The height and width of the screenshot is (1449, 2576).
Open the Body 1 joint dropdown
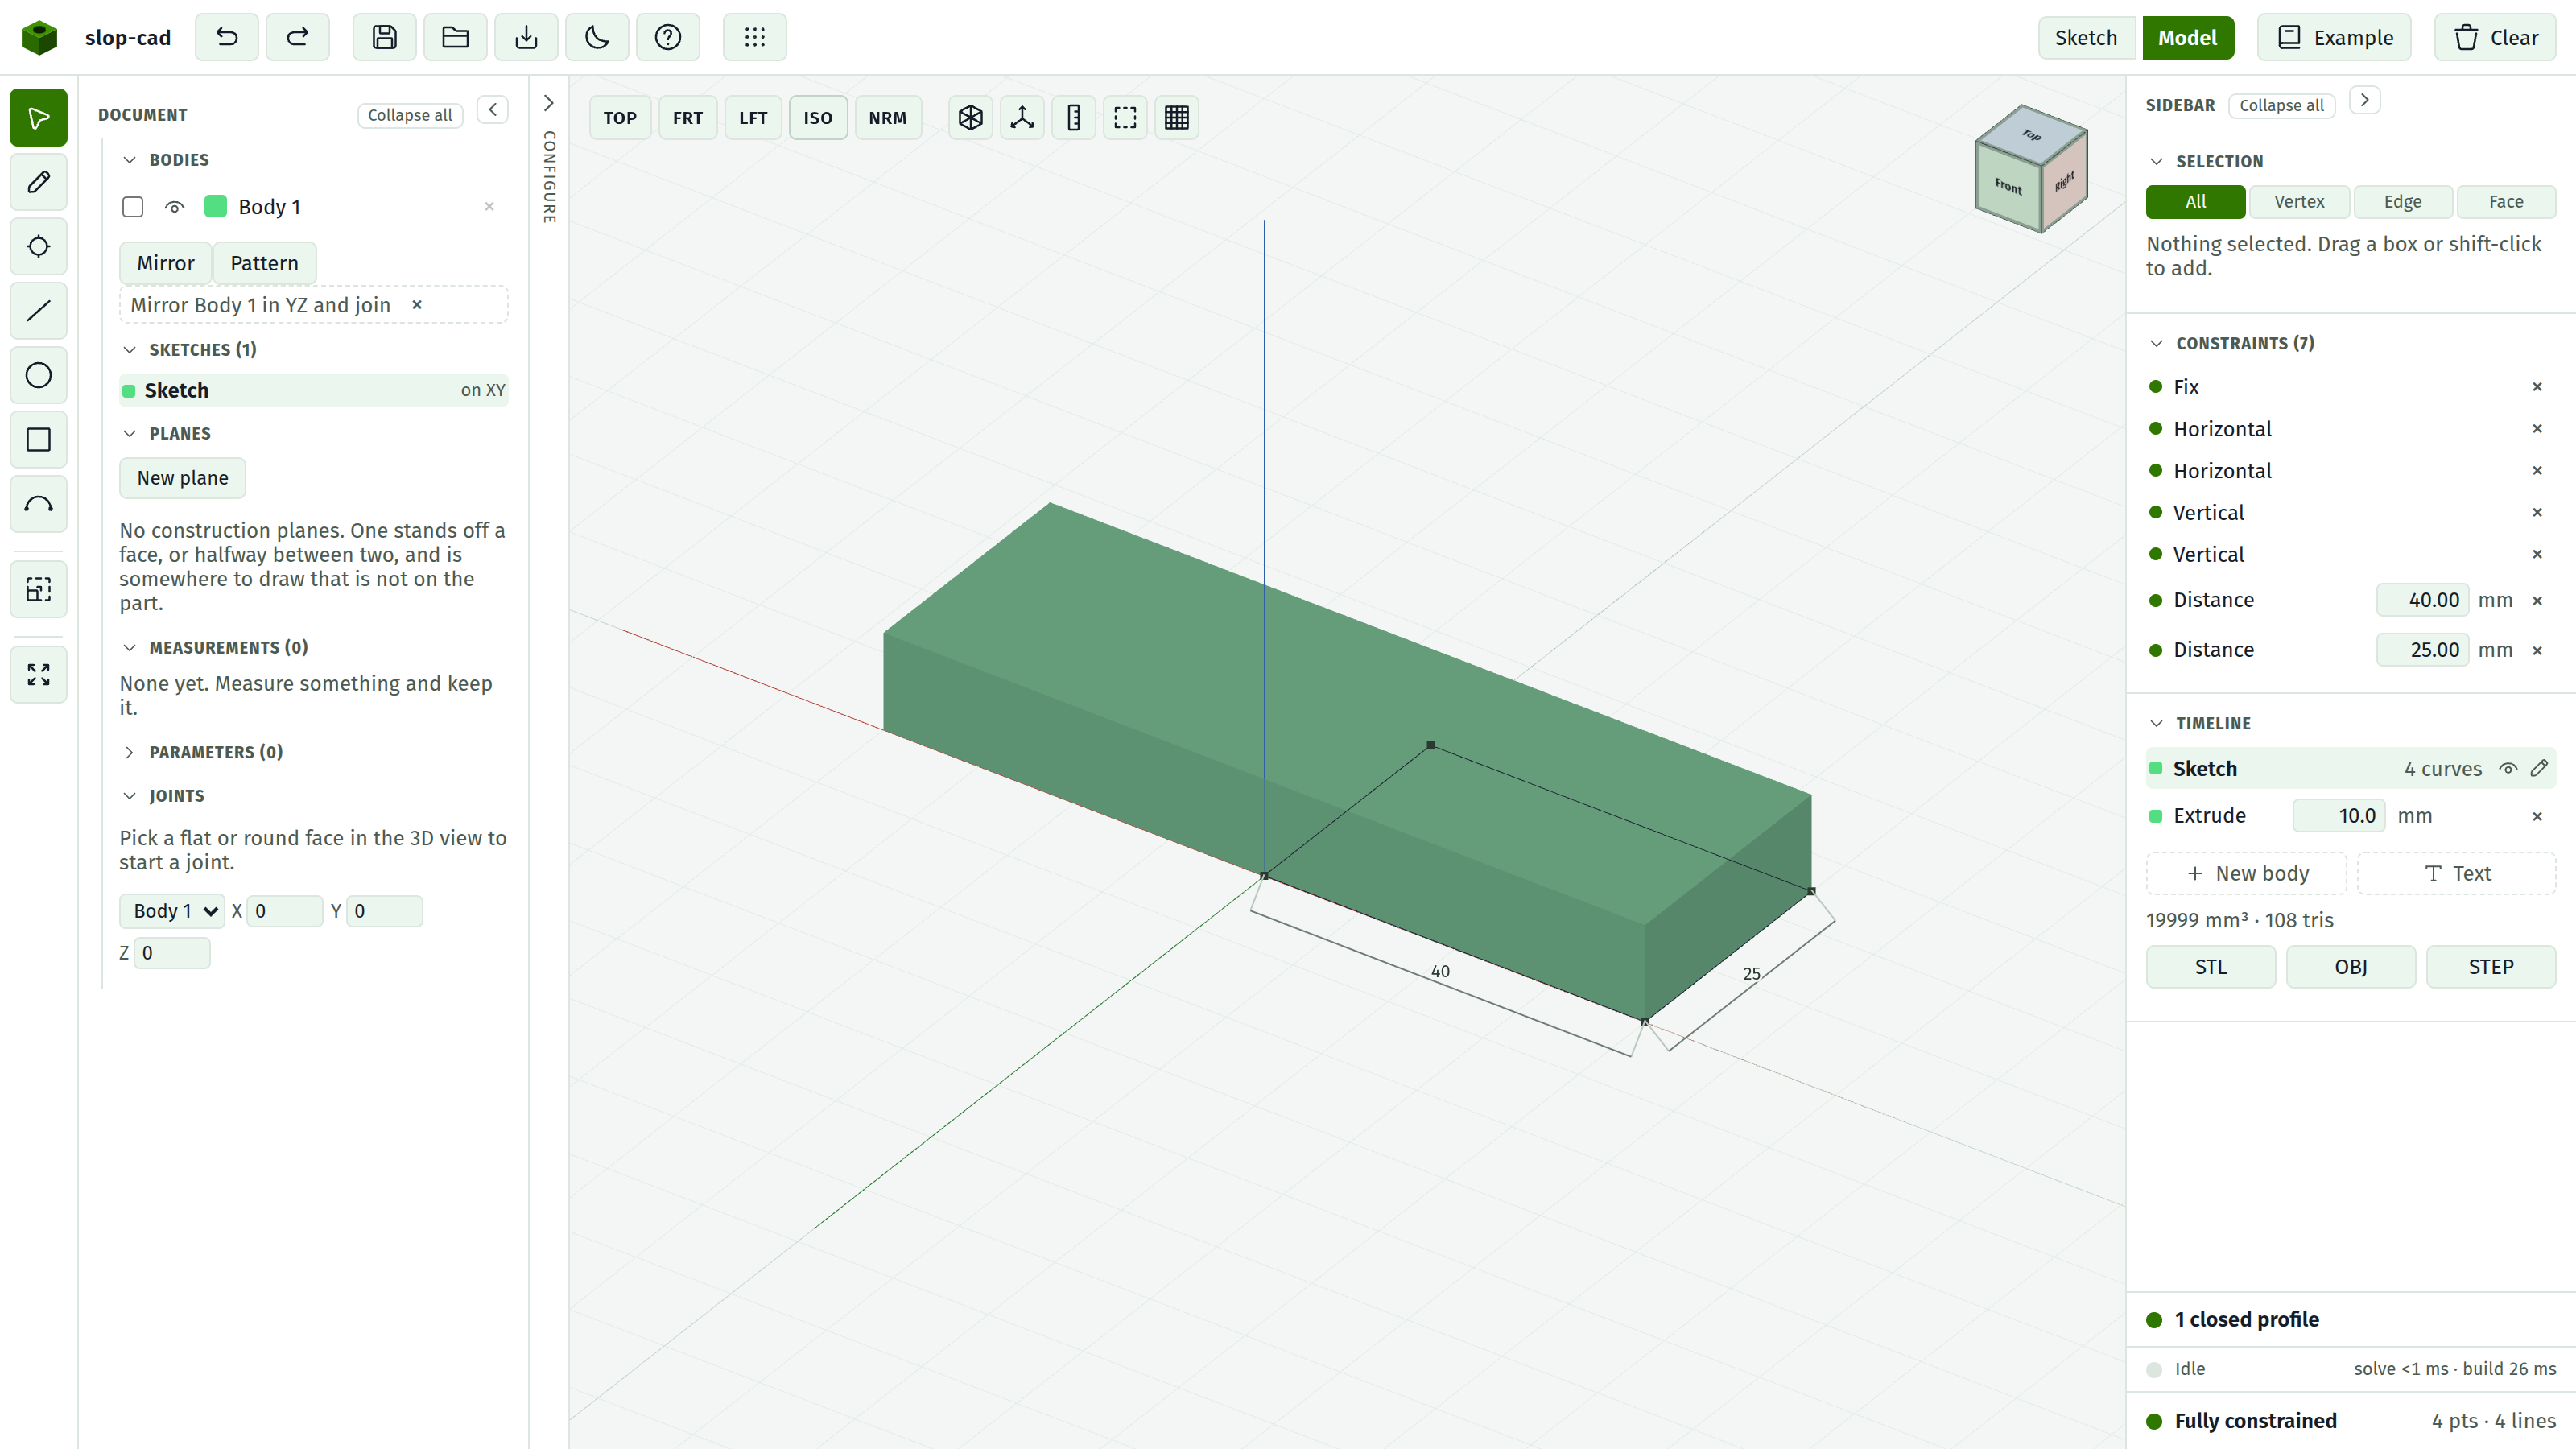point(172,911)
